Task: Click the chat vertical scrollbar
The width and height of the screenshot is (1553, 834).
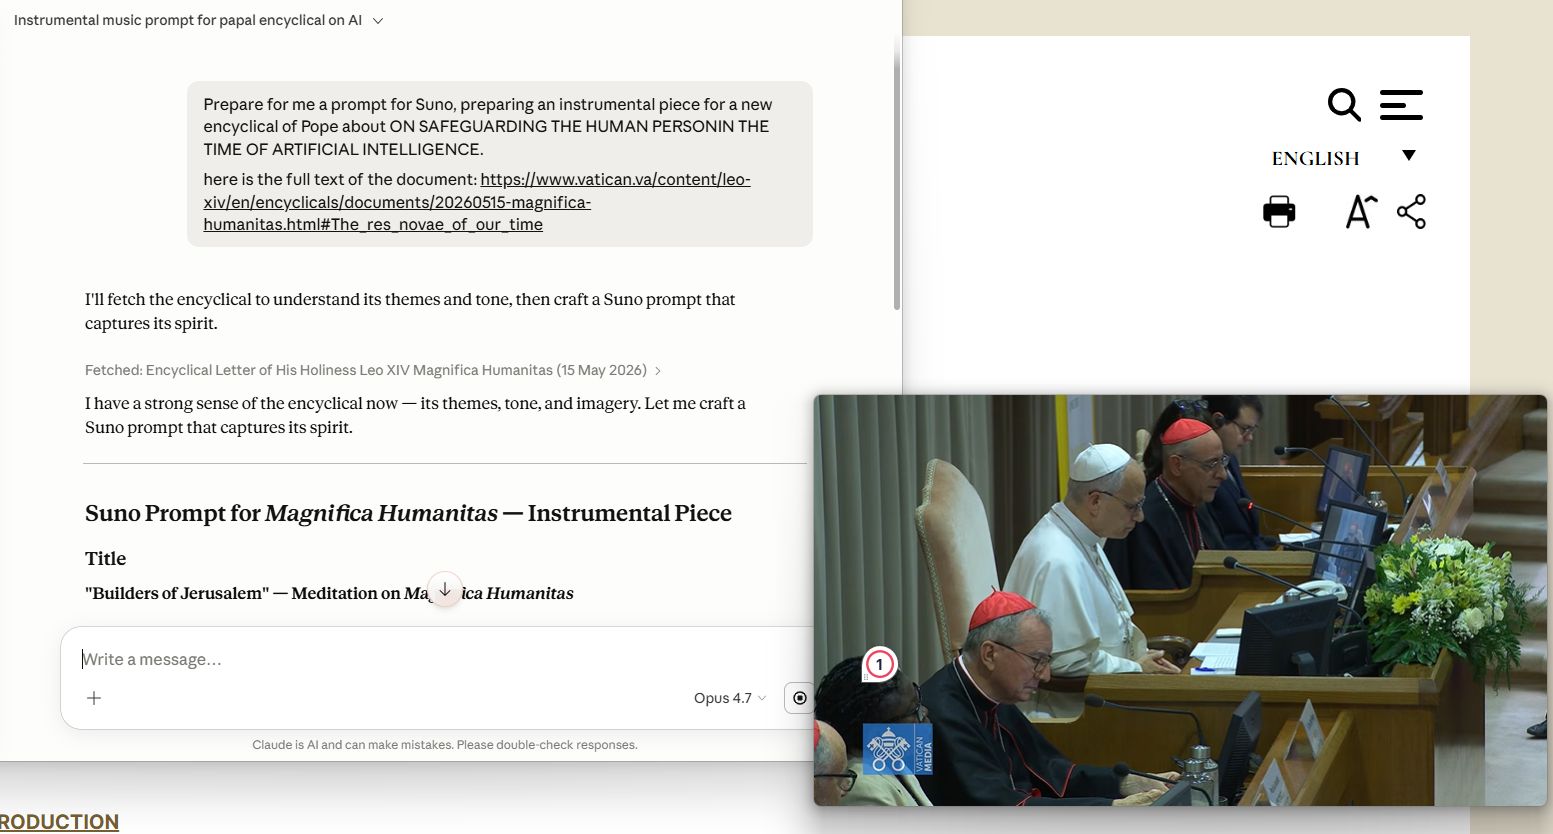Action: point(897,175)
